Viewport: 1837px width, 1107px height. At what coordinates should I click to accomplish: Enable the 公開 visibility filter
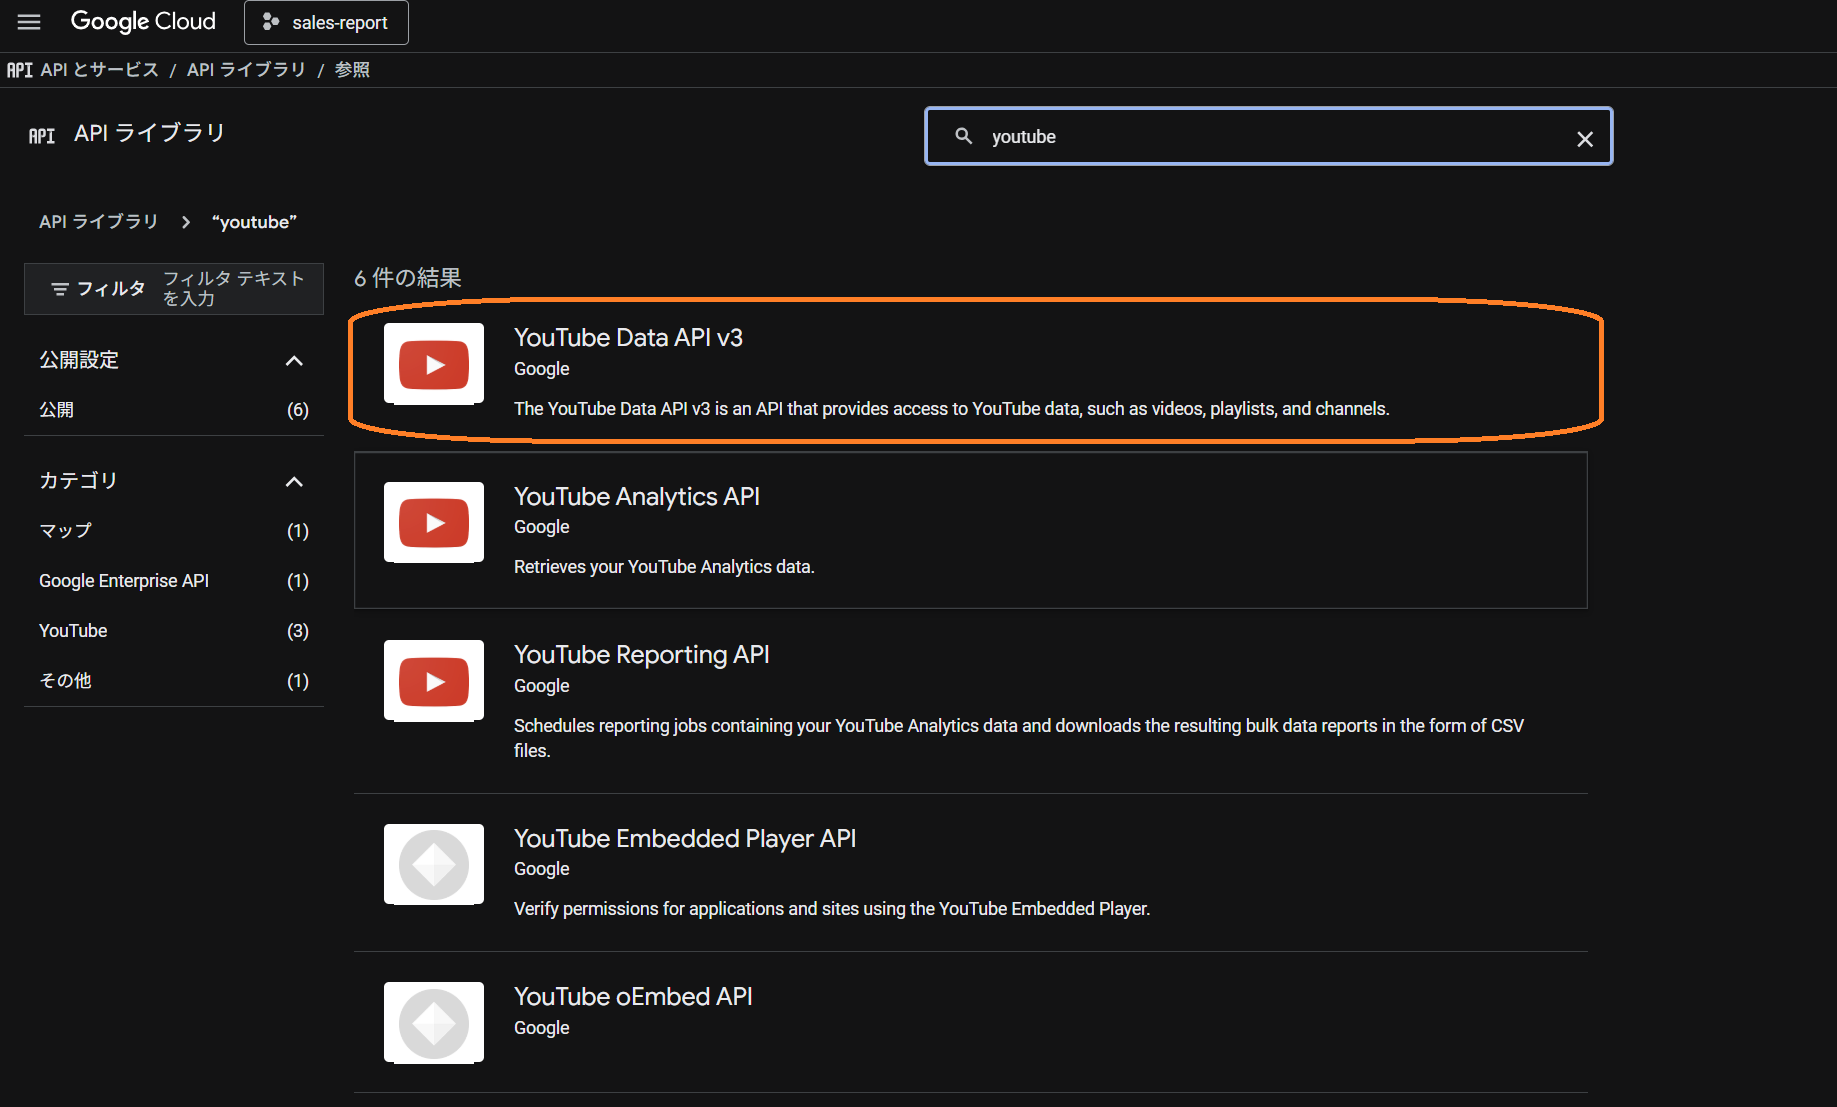[x=56, y=409]
